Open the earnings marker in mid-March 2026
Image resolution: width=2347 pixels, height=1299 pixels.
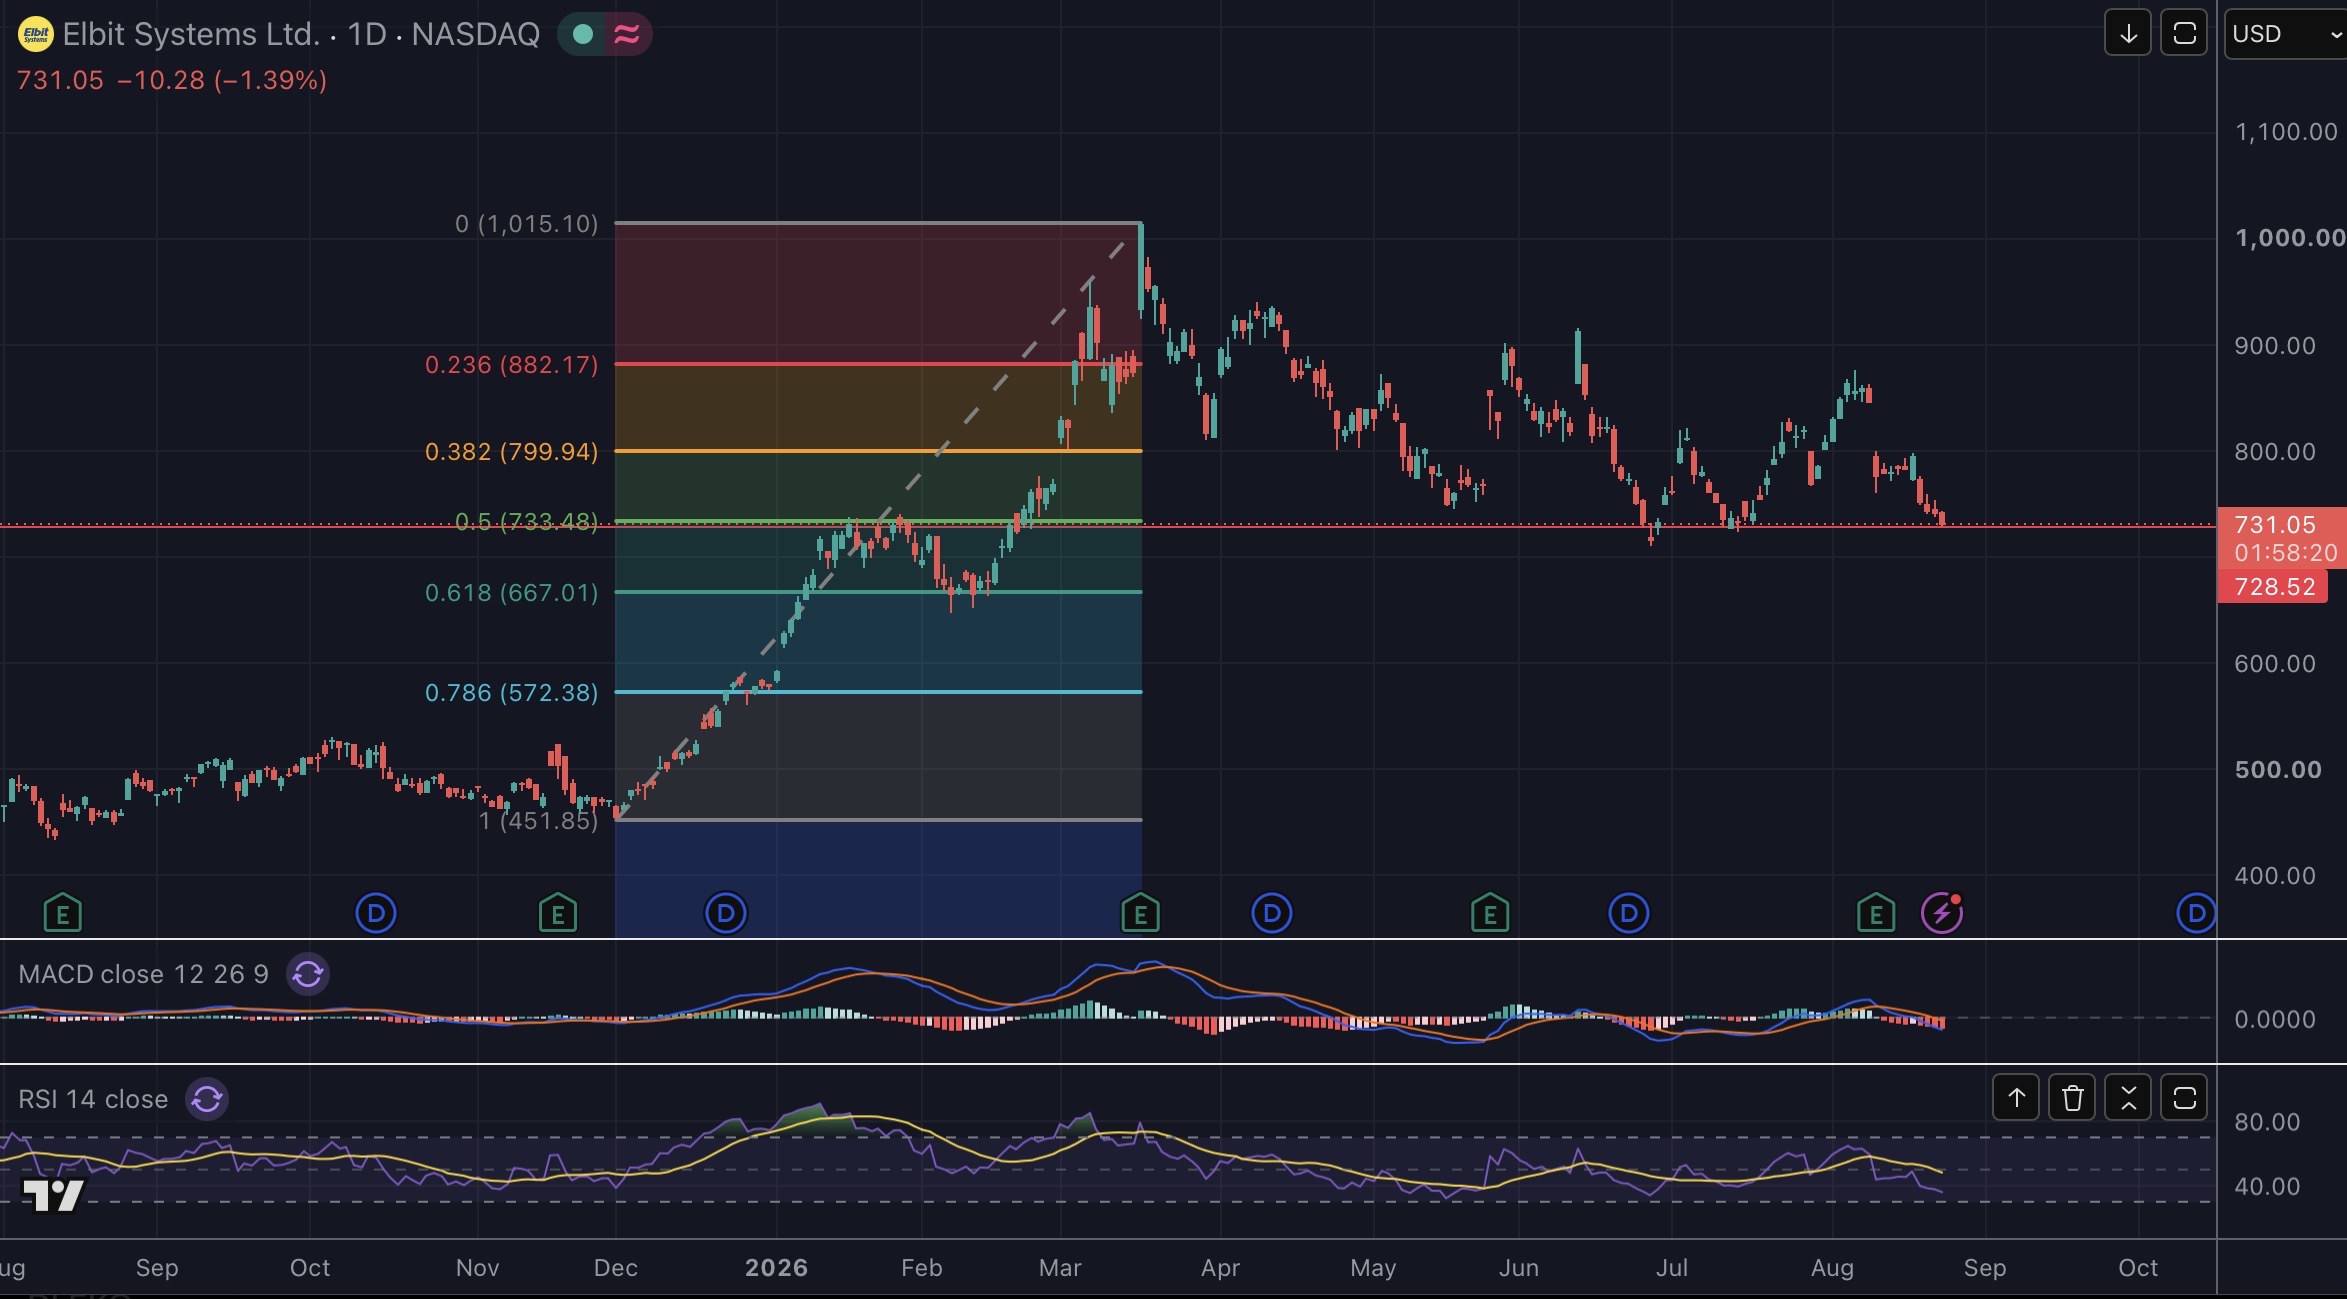pyautogui.click(x=1141, y=913)
